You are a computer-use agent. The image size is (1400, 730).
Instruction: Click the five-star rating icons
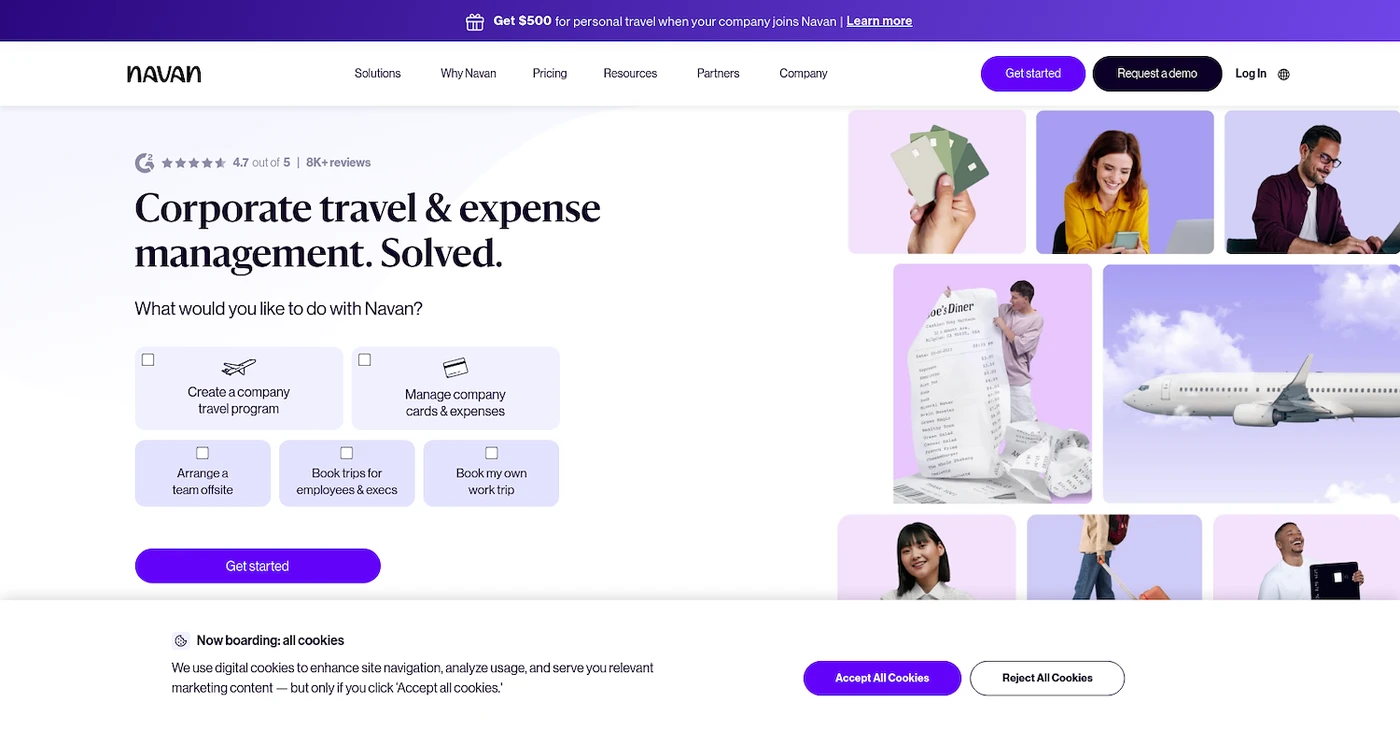(194, 163)
